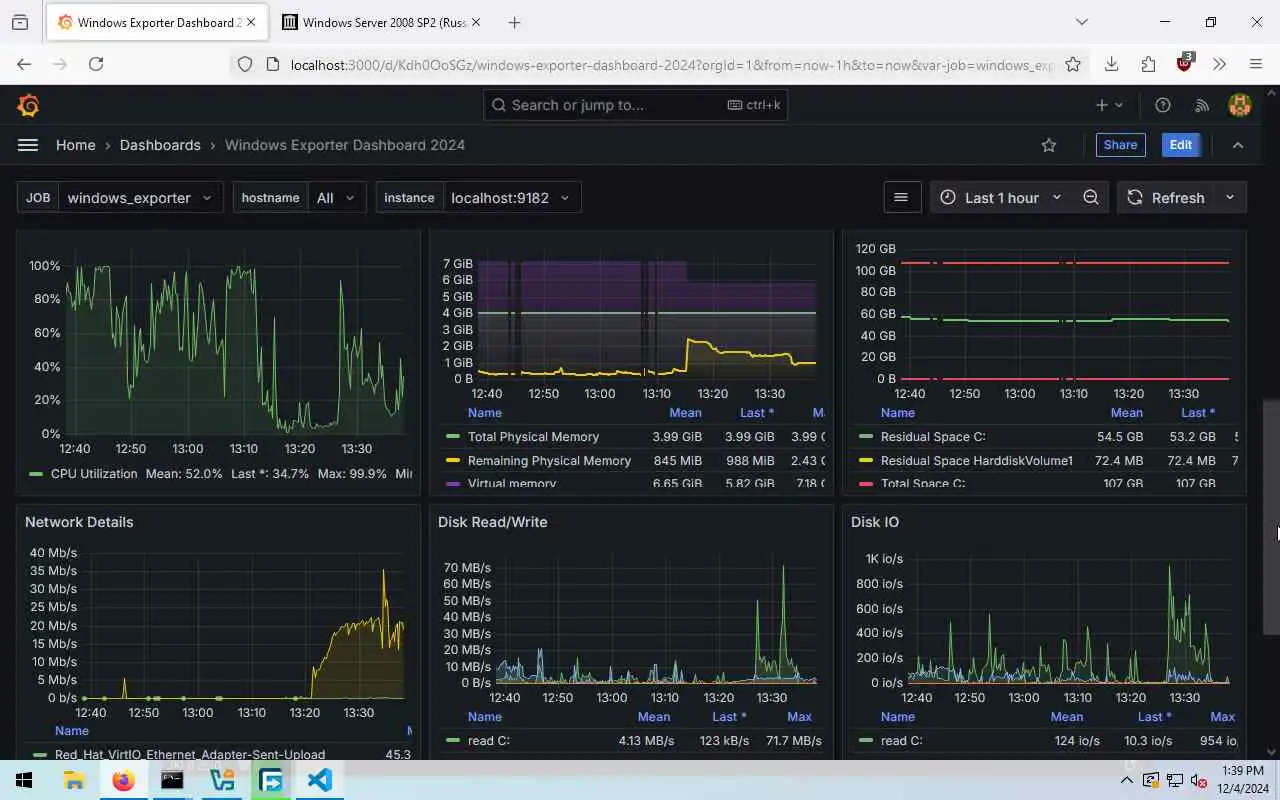The image size is (1280, 800).
Task: Collapse the top navigation with the chevron
Action: coord(1238,145)
